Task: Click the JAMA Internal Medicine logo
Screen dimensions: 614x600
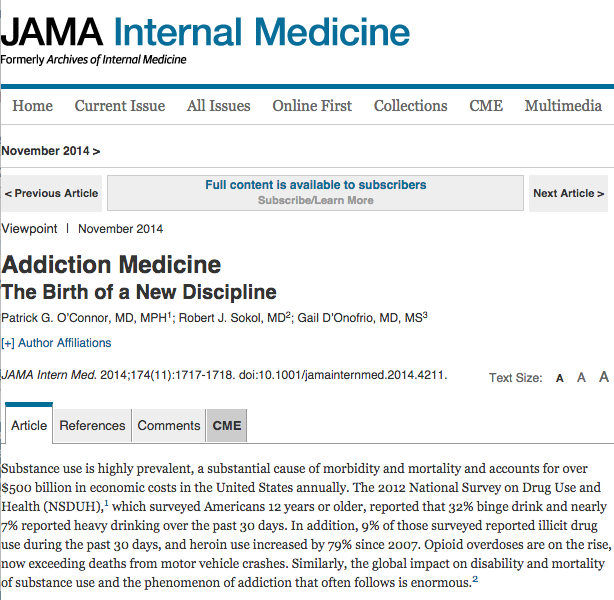Action: [205, 34]
